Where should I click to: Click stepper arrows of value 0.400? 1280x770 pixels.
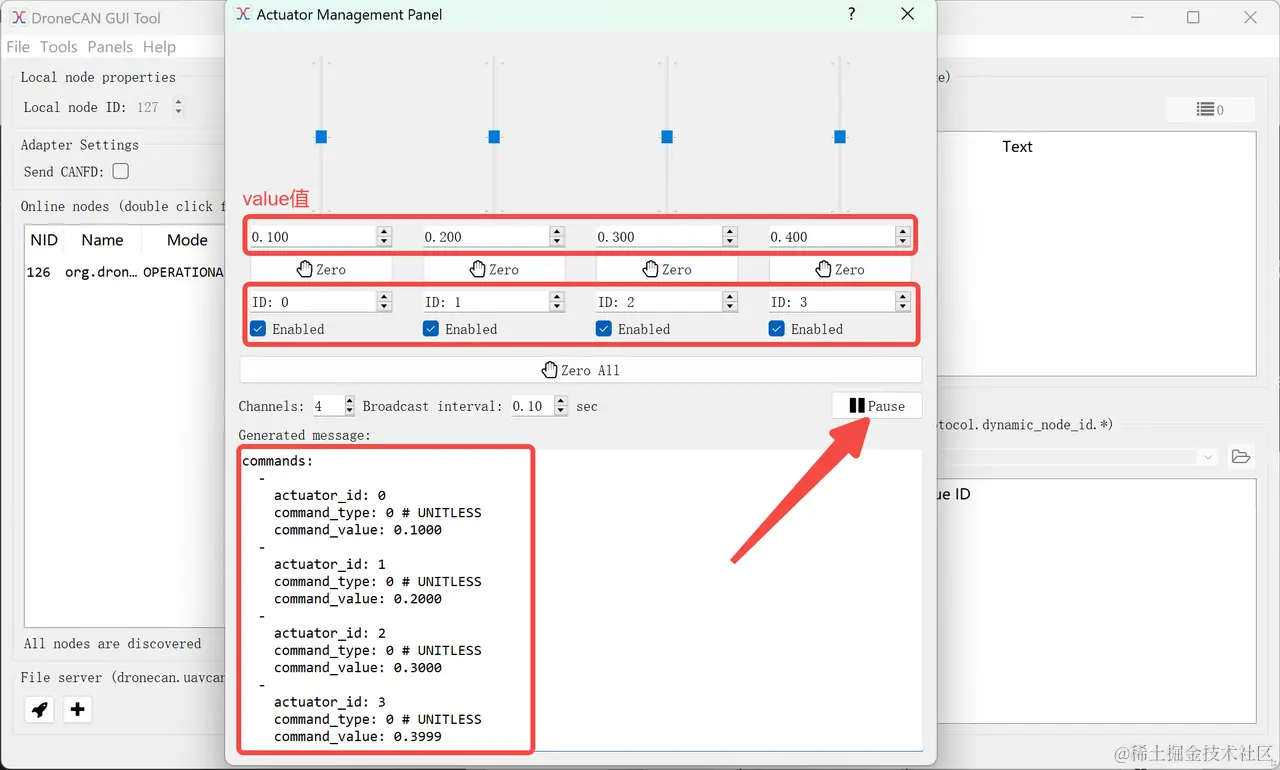coord(903,237)
